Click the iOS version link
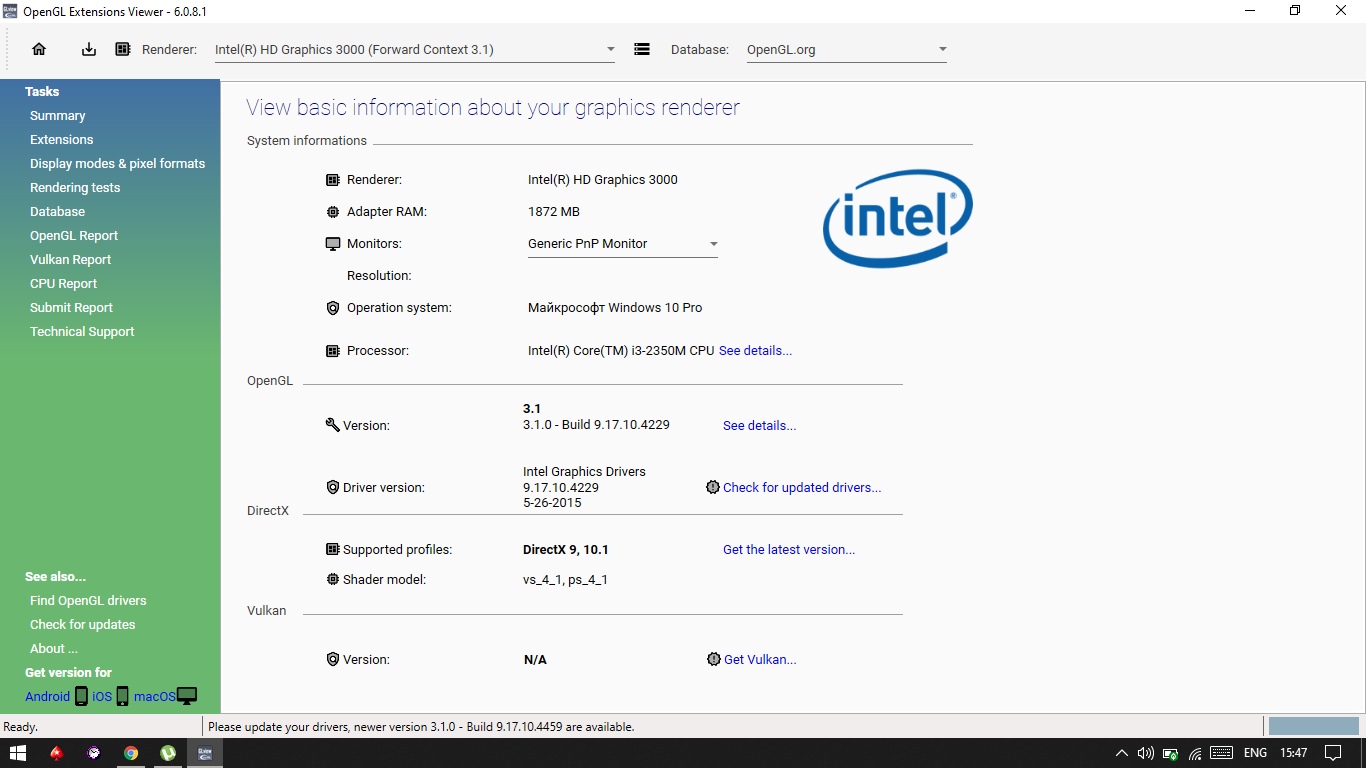The image size is (1366, 768). 102,697
